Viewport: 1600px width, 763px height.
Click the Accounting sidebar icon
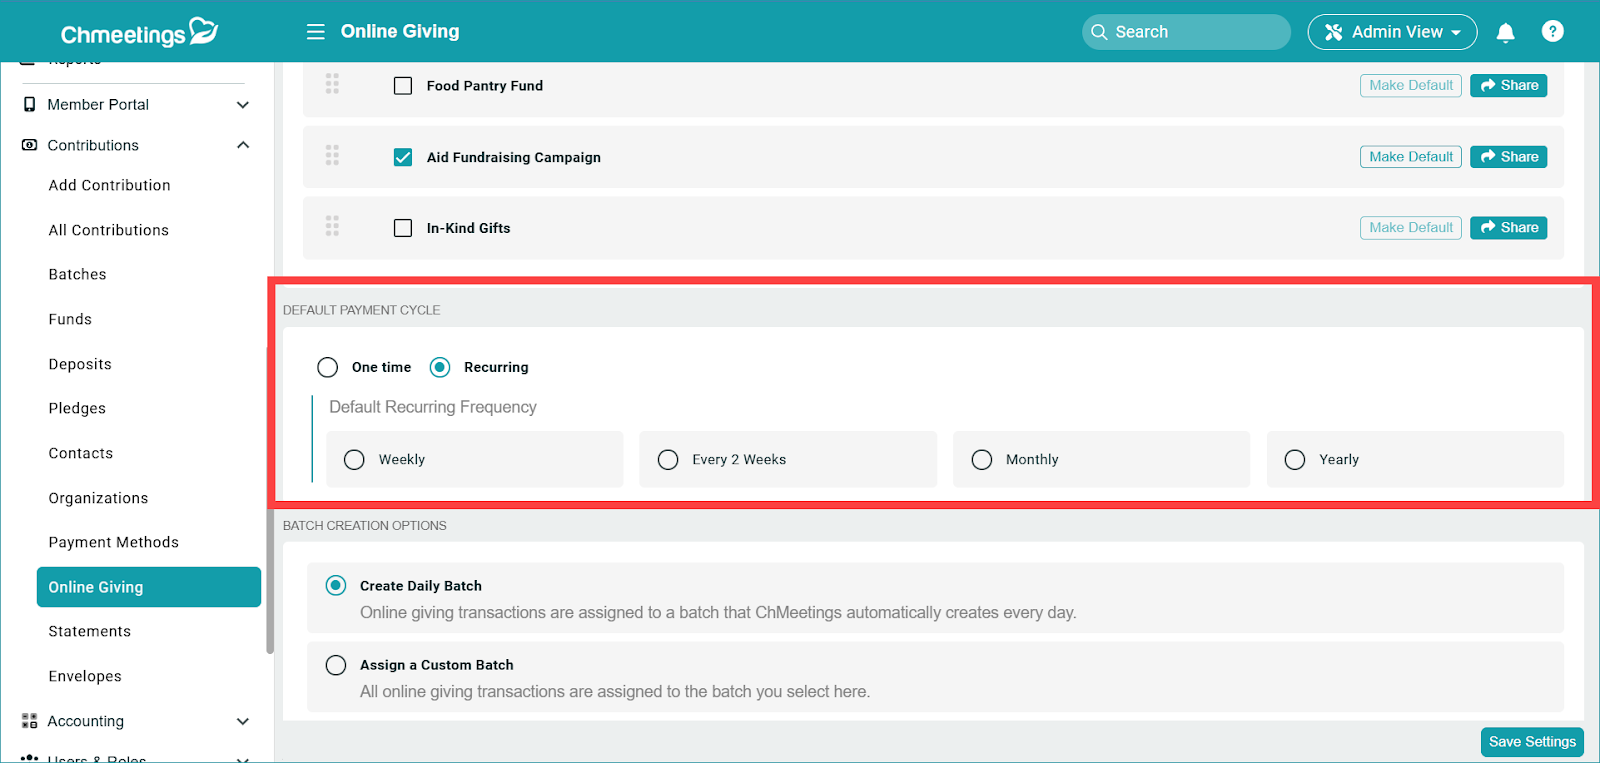tap(29, 721)
